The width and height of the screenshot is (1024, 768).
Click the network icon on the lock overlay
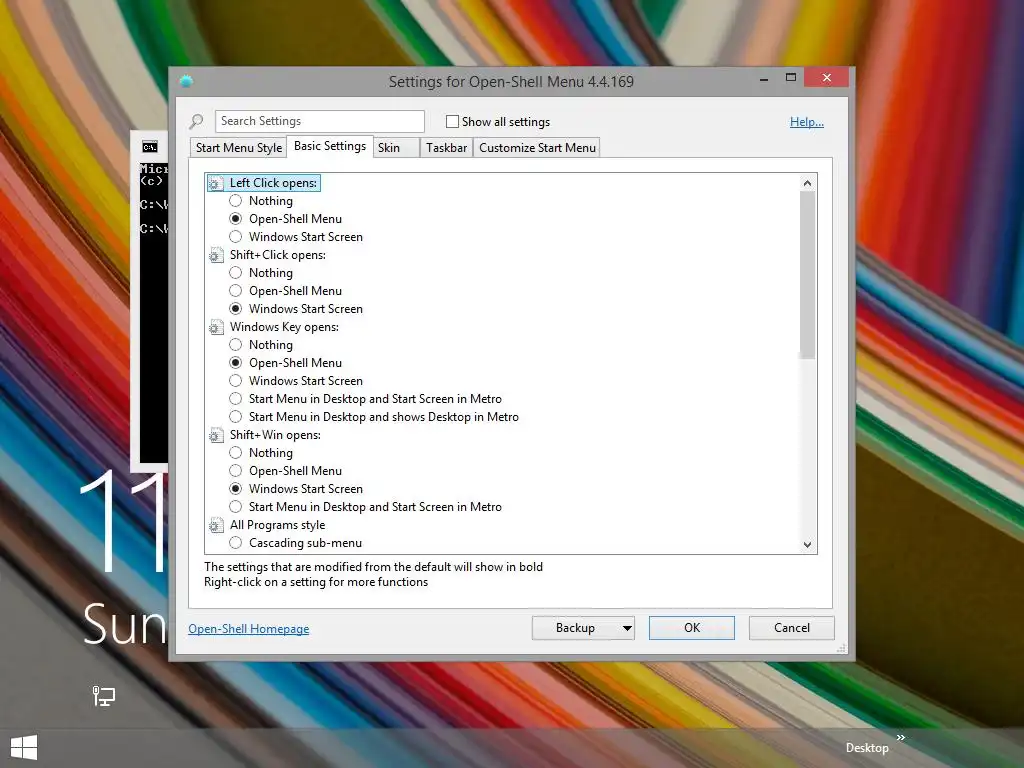(x=103, y=696)
